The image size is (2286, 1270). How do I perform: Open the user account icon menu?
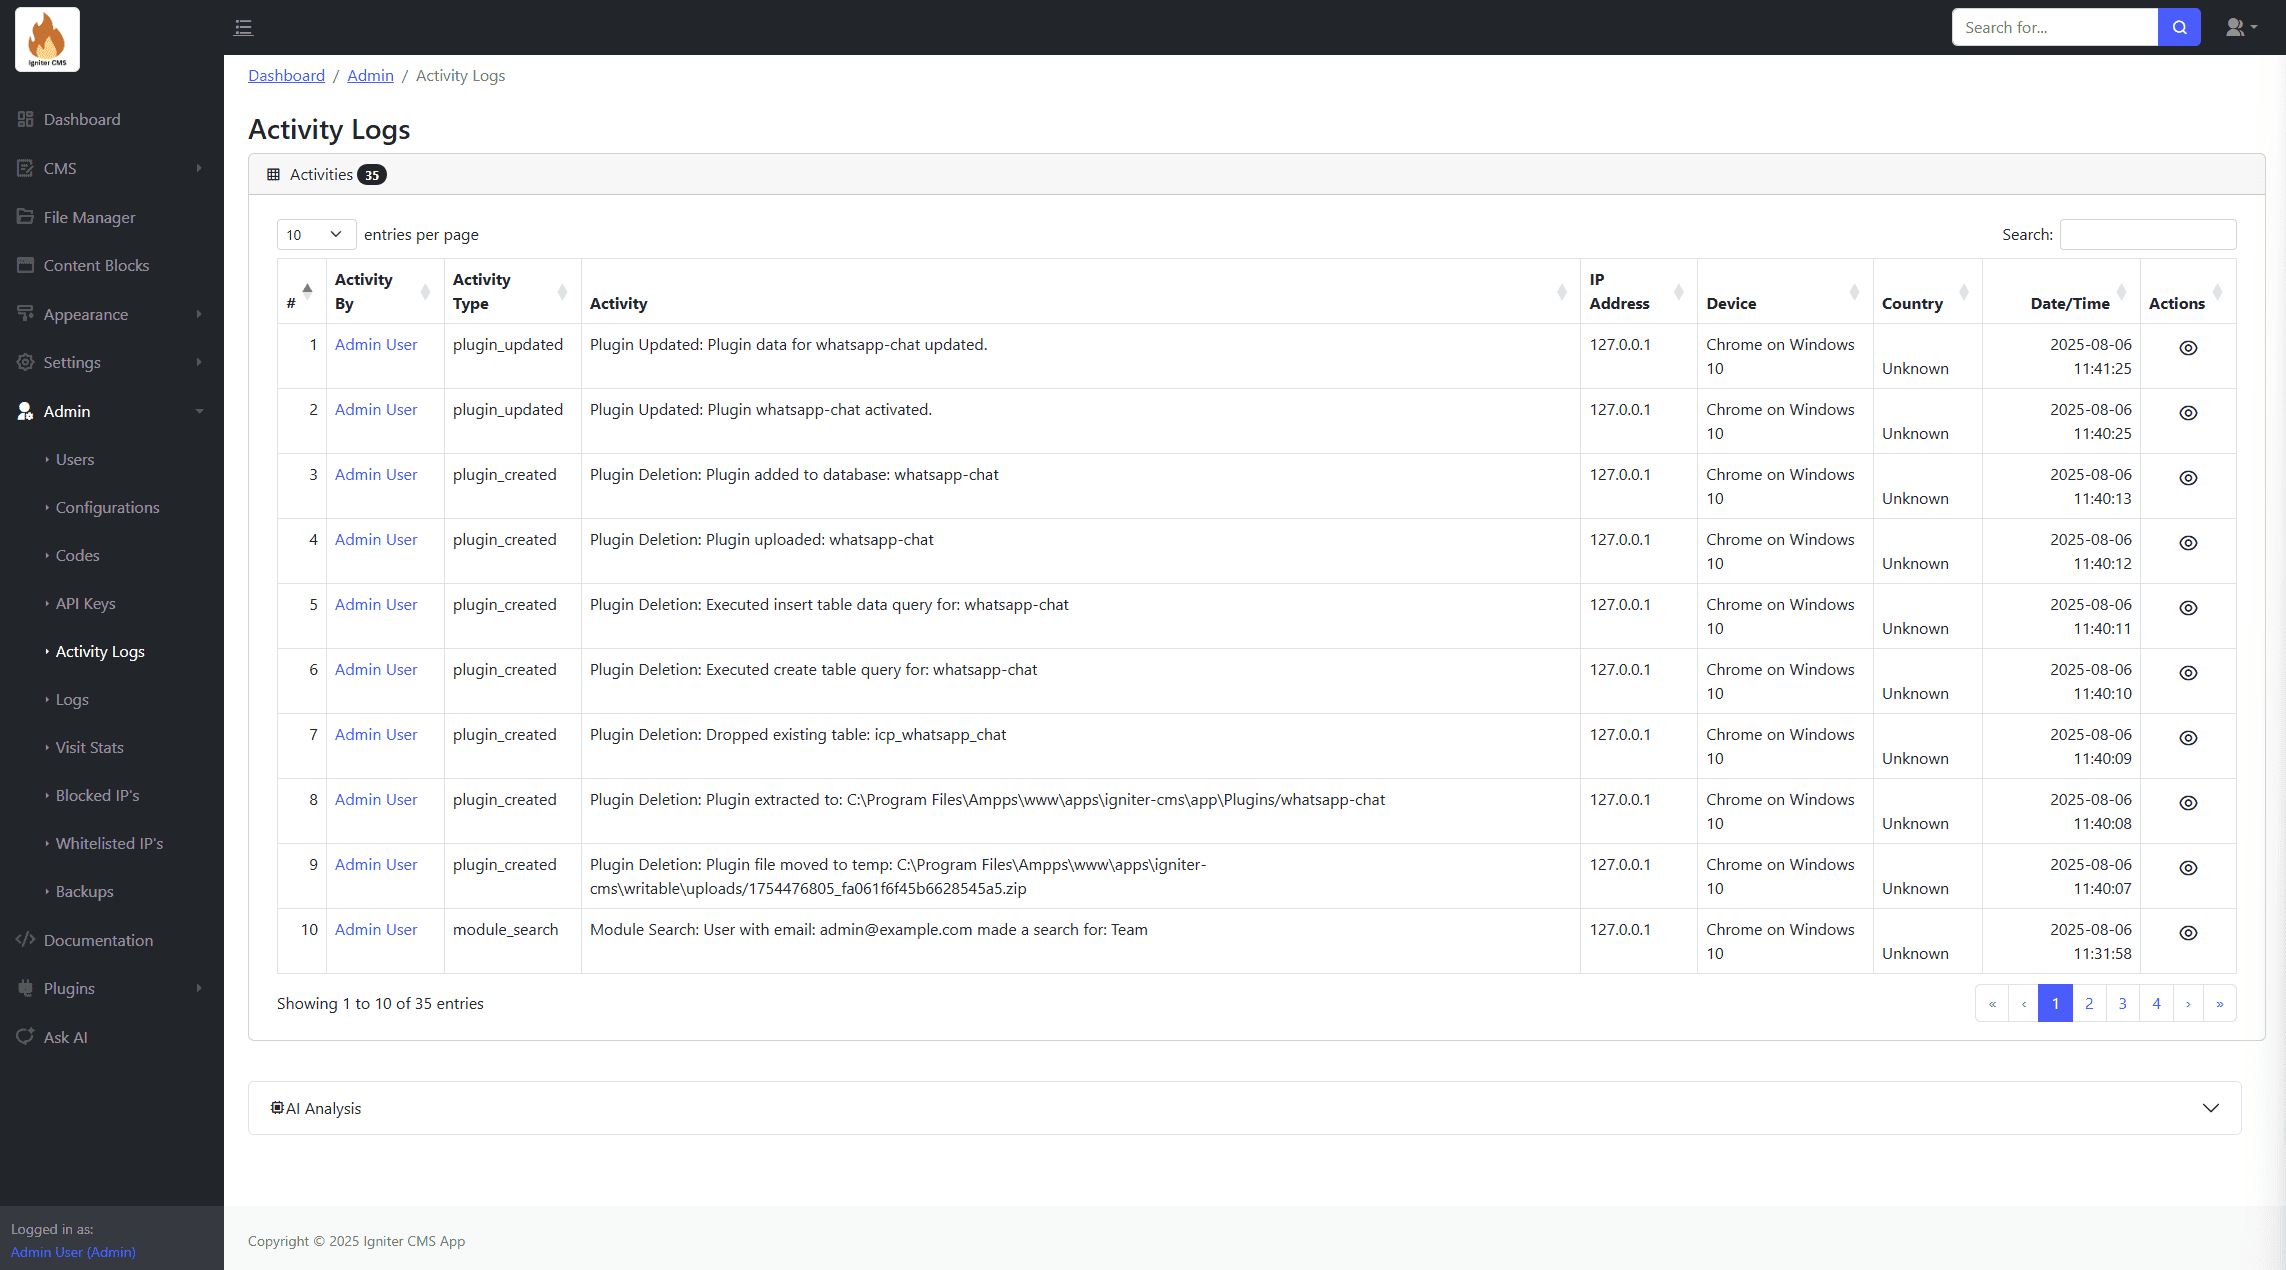(x=2240, y=27)
